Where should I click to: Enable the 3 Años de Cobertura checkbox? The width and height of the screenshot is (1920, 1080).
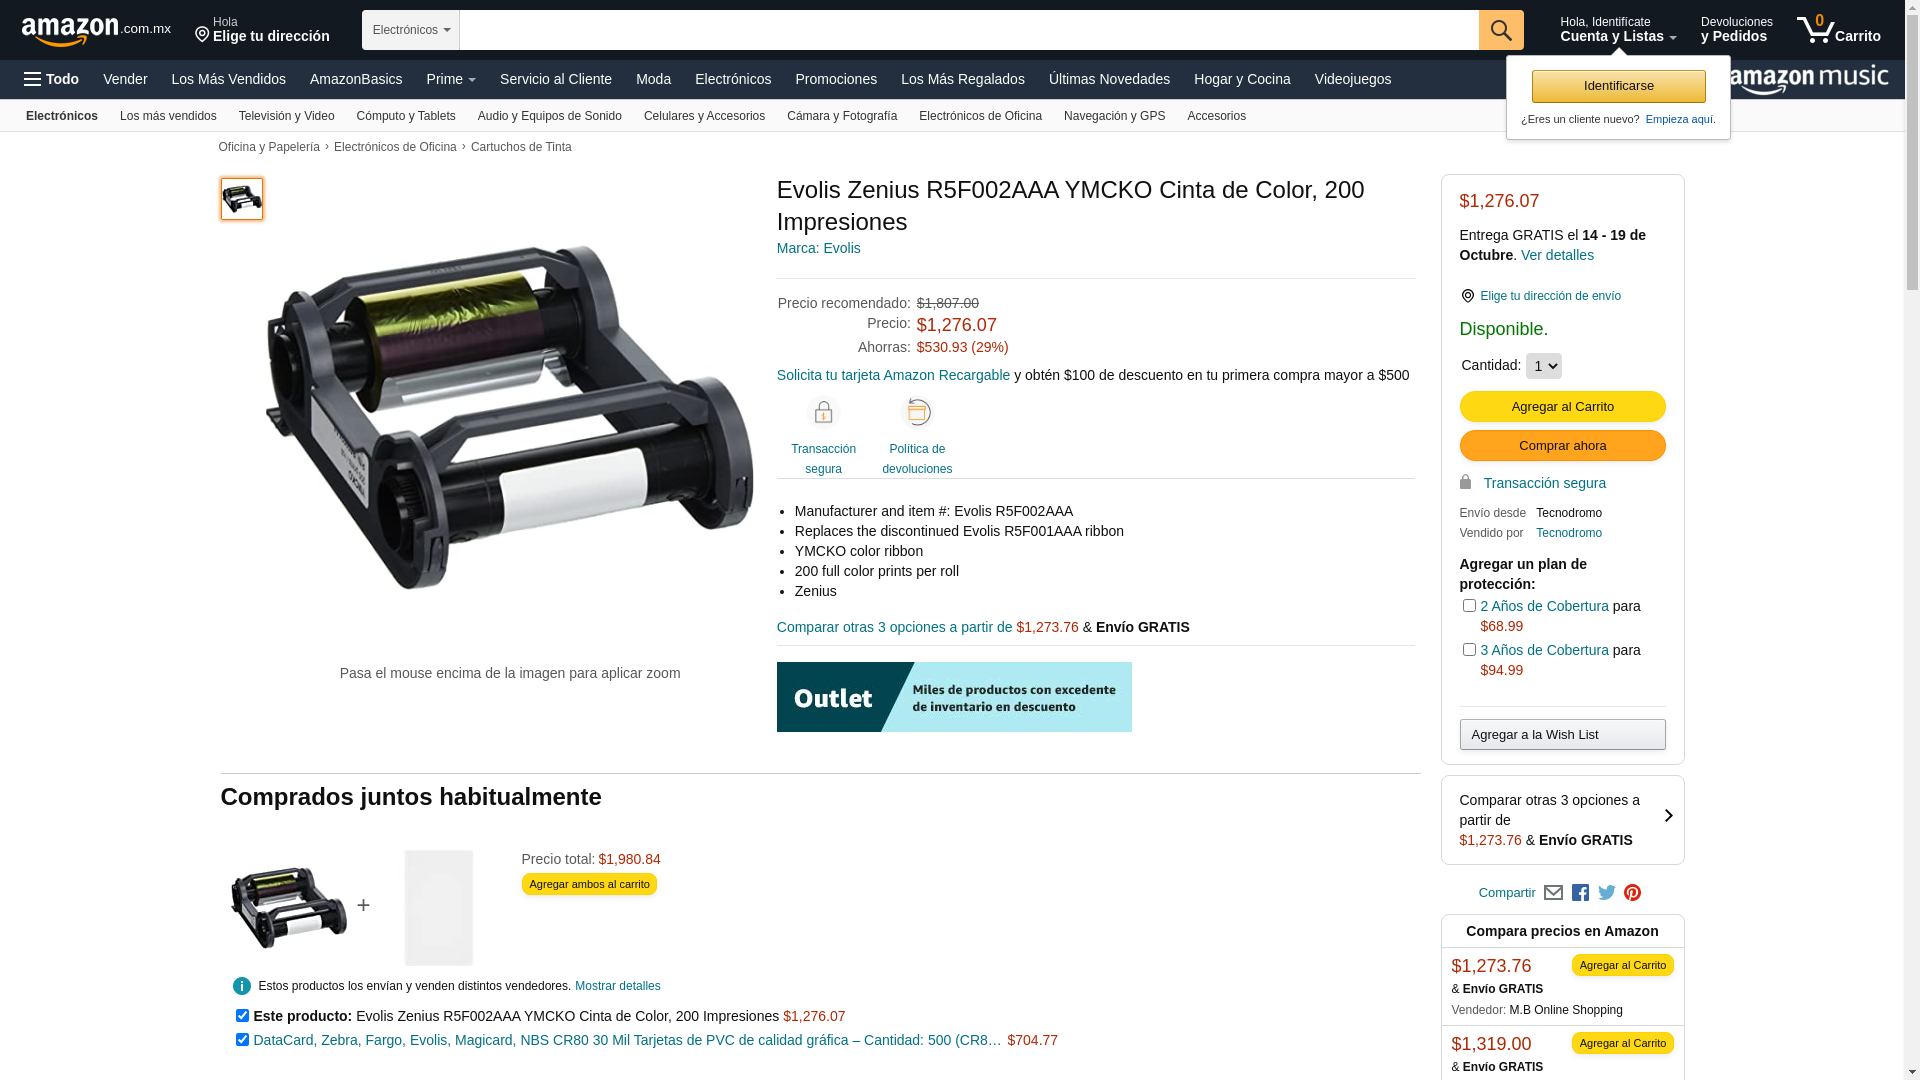[1469, 650]
